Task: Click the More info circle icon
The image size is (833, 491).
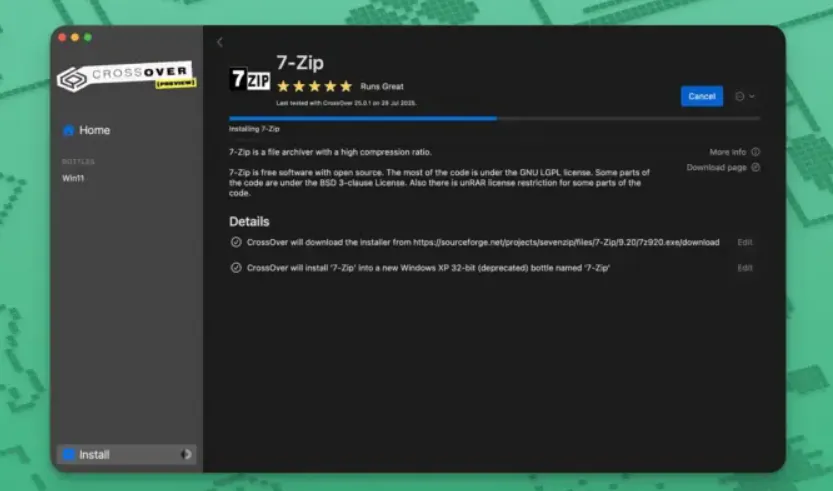Action: pos(755,152)
